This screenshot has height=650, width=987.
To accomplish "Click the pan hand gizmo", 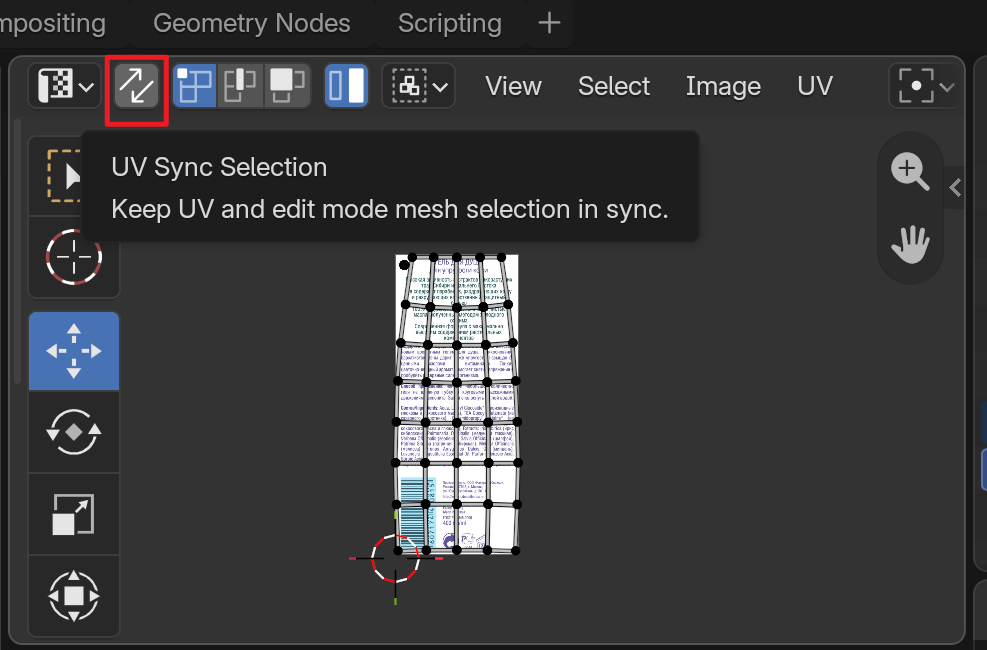I will click(910, 244).
